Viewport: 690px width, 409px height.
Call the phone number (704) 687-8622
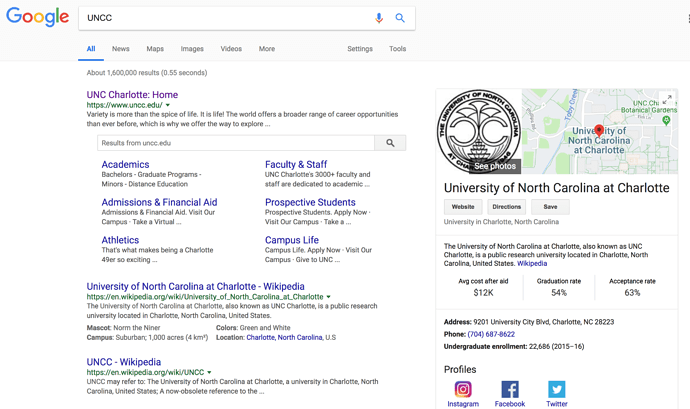[491, 335]
